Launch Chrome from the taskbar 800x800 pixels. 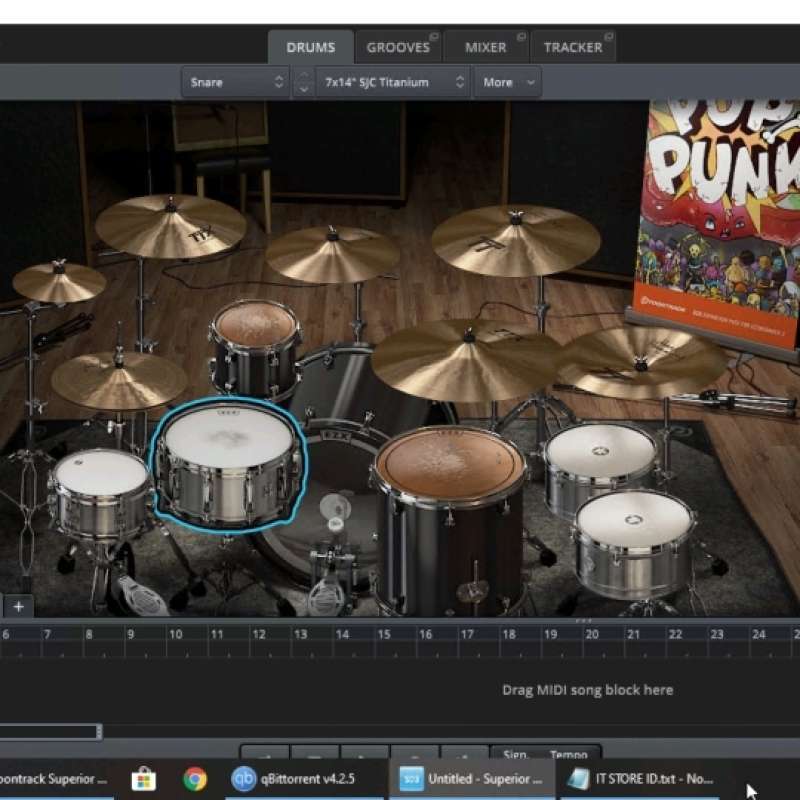(192, 778)
